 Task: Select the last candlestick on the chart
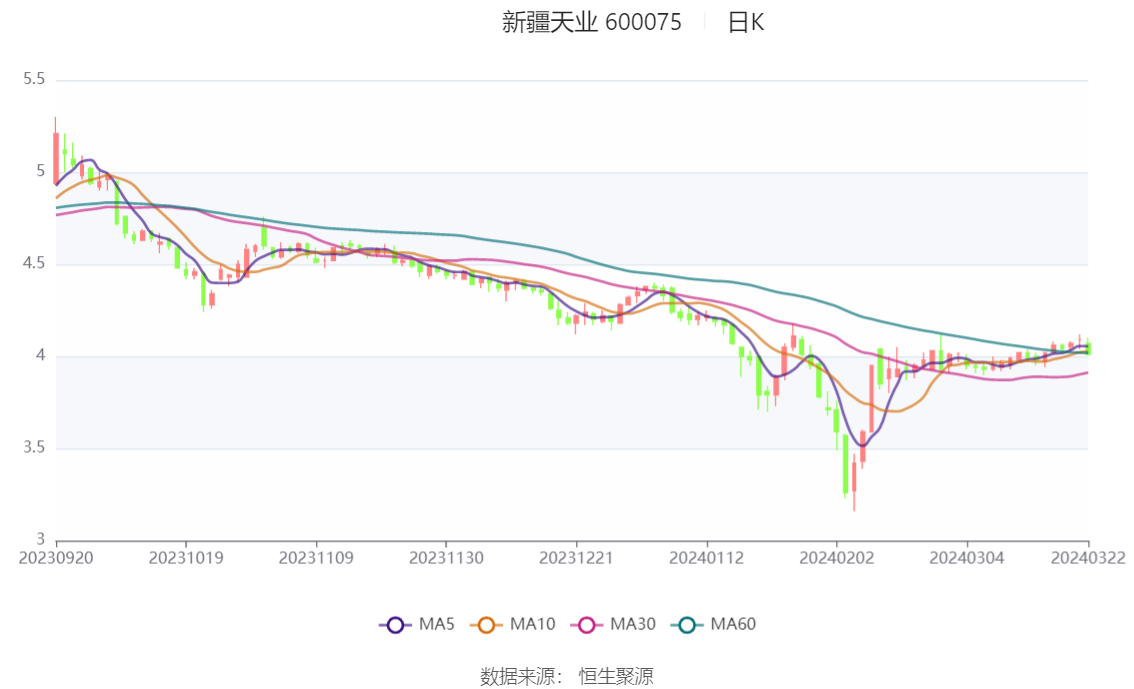coord(1083,348)
